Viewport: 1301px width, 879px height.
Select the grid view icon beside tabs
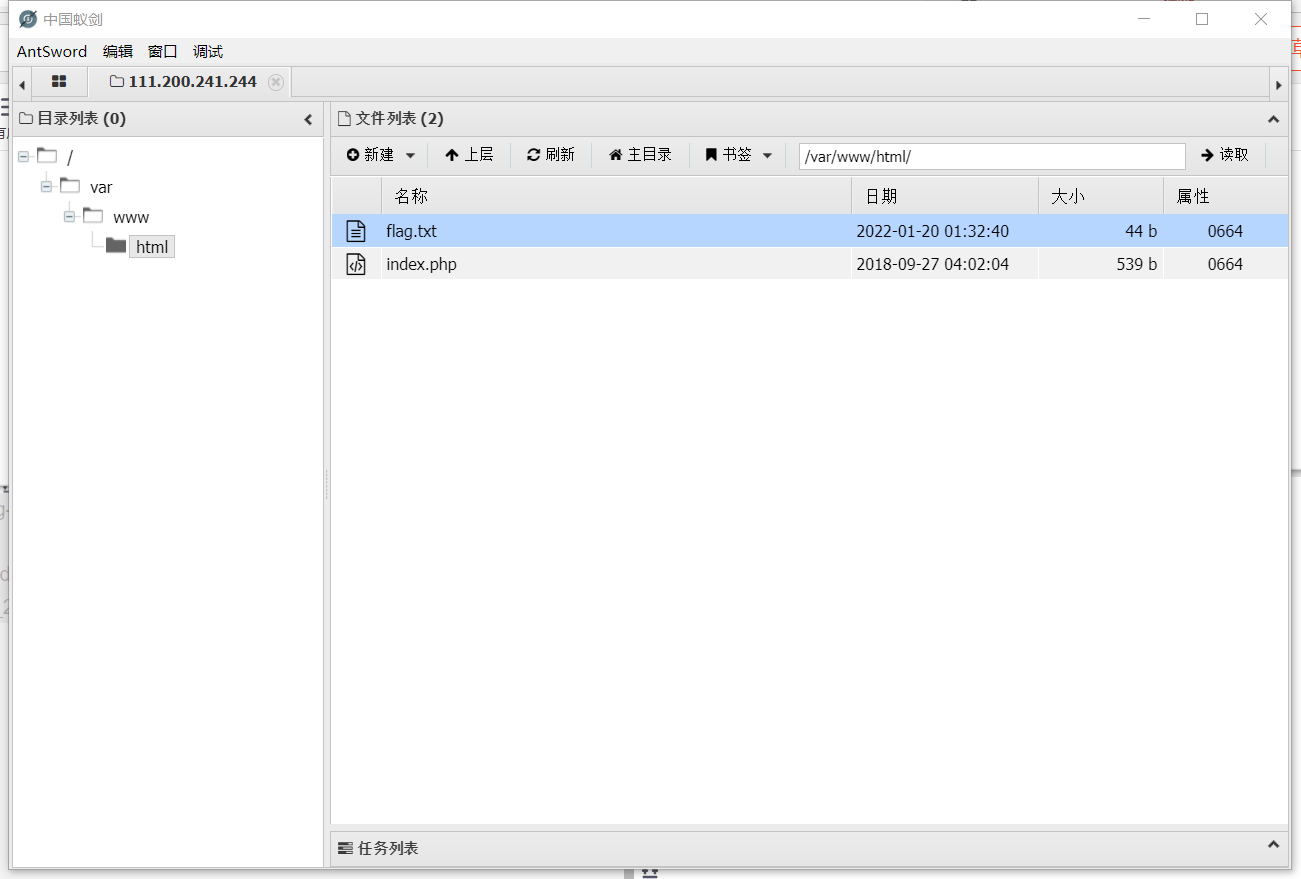59,82
